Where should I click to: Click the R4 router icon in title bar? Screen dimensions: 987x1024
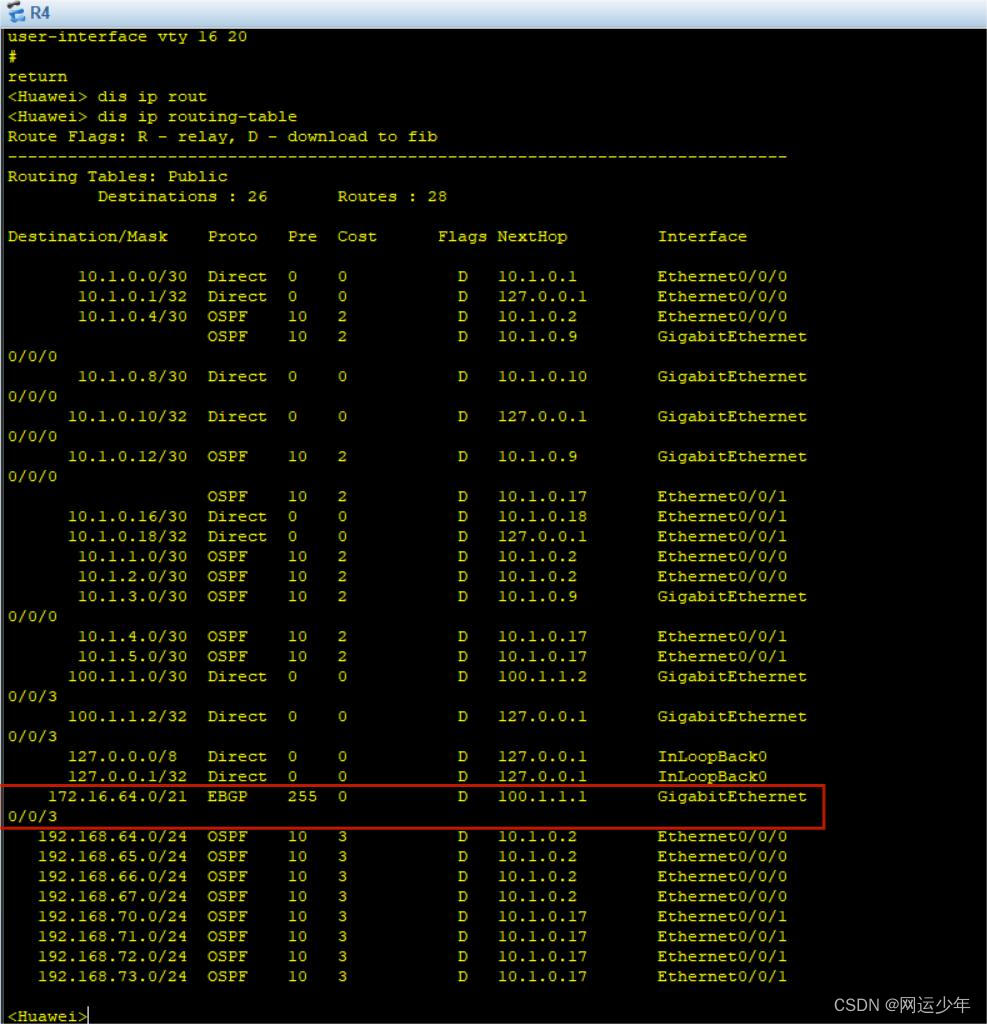tap(16, 12)
